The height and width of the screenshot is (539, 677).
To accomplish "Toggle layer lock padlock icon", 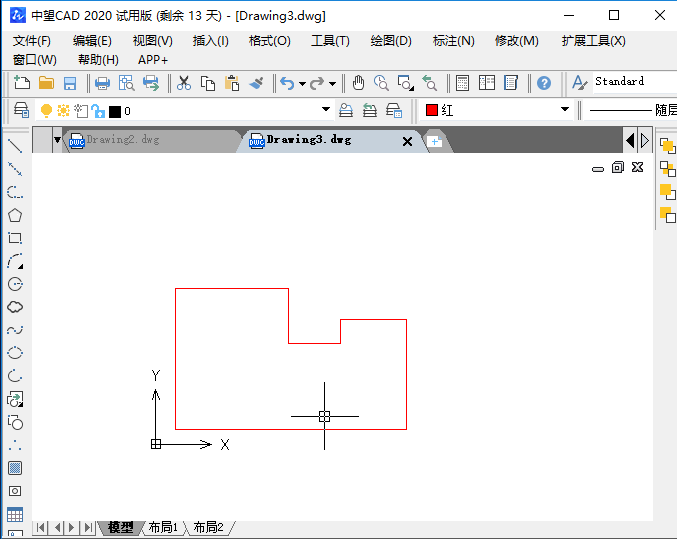I will click(97, 111).
